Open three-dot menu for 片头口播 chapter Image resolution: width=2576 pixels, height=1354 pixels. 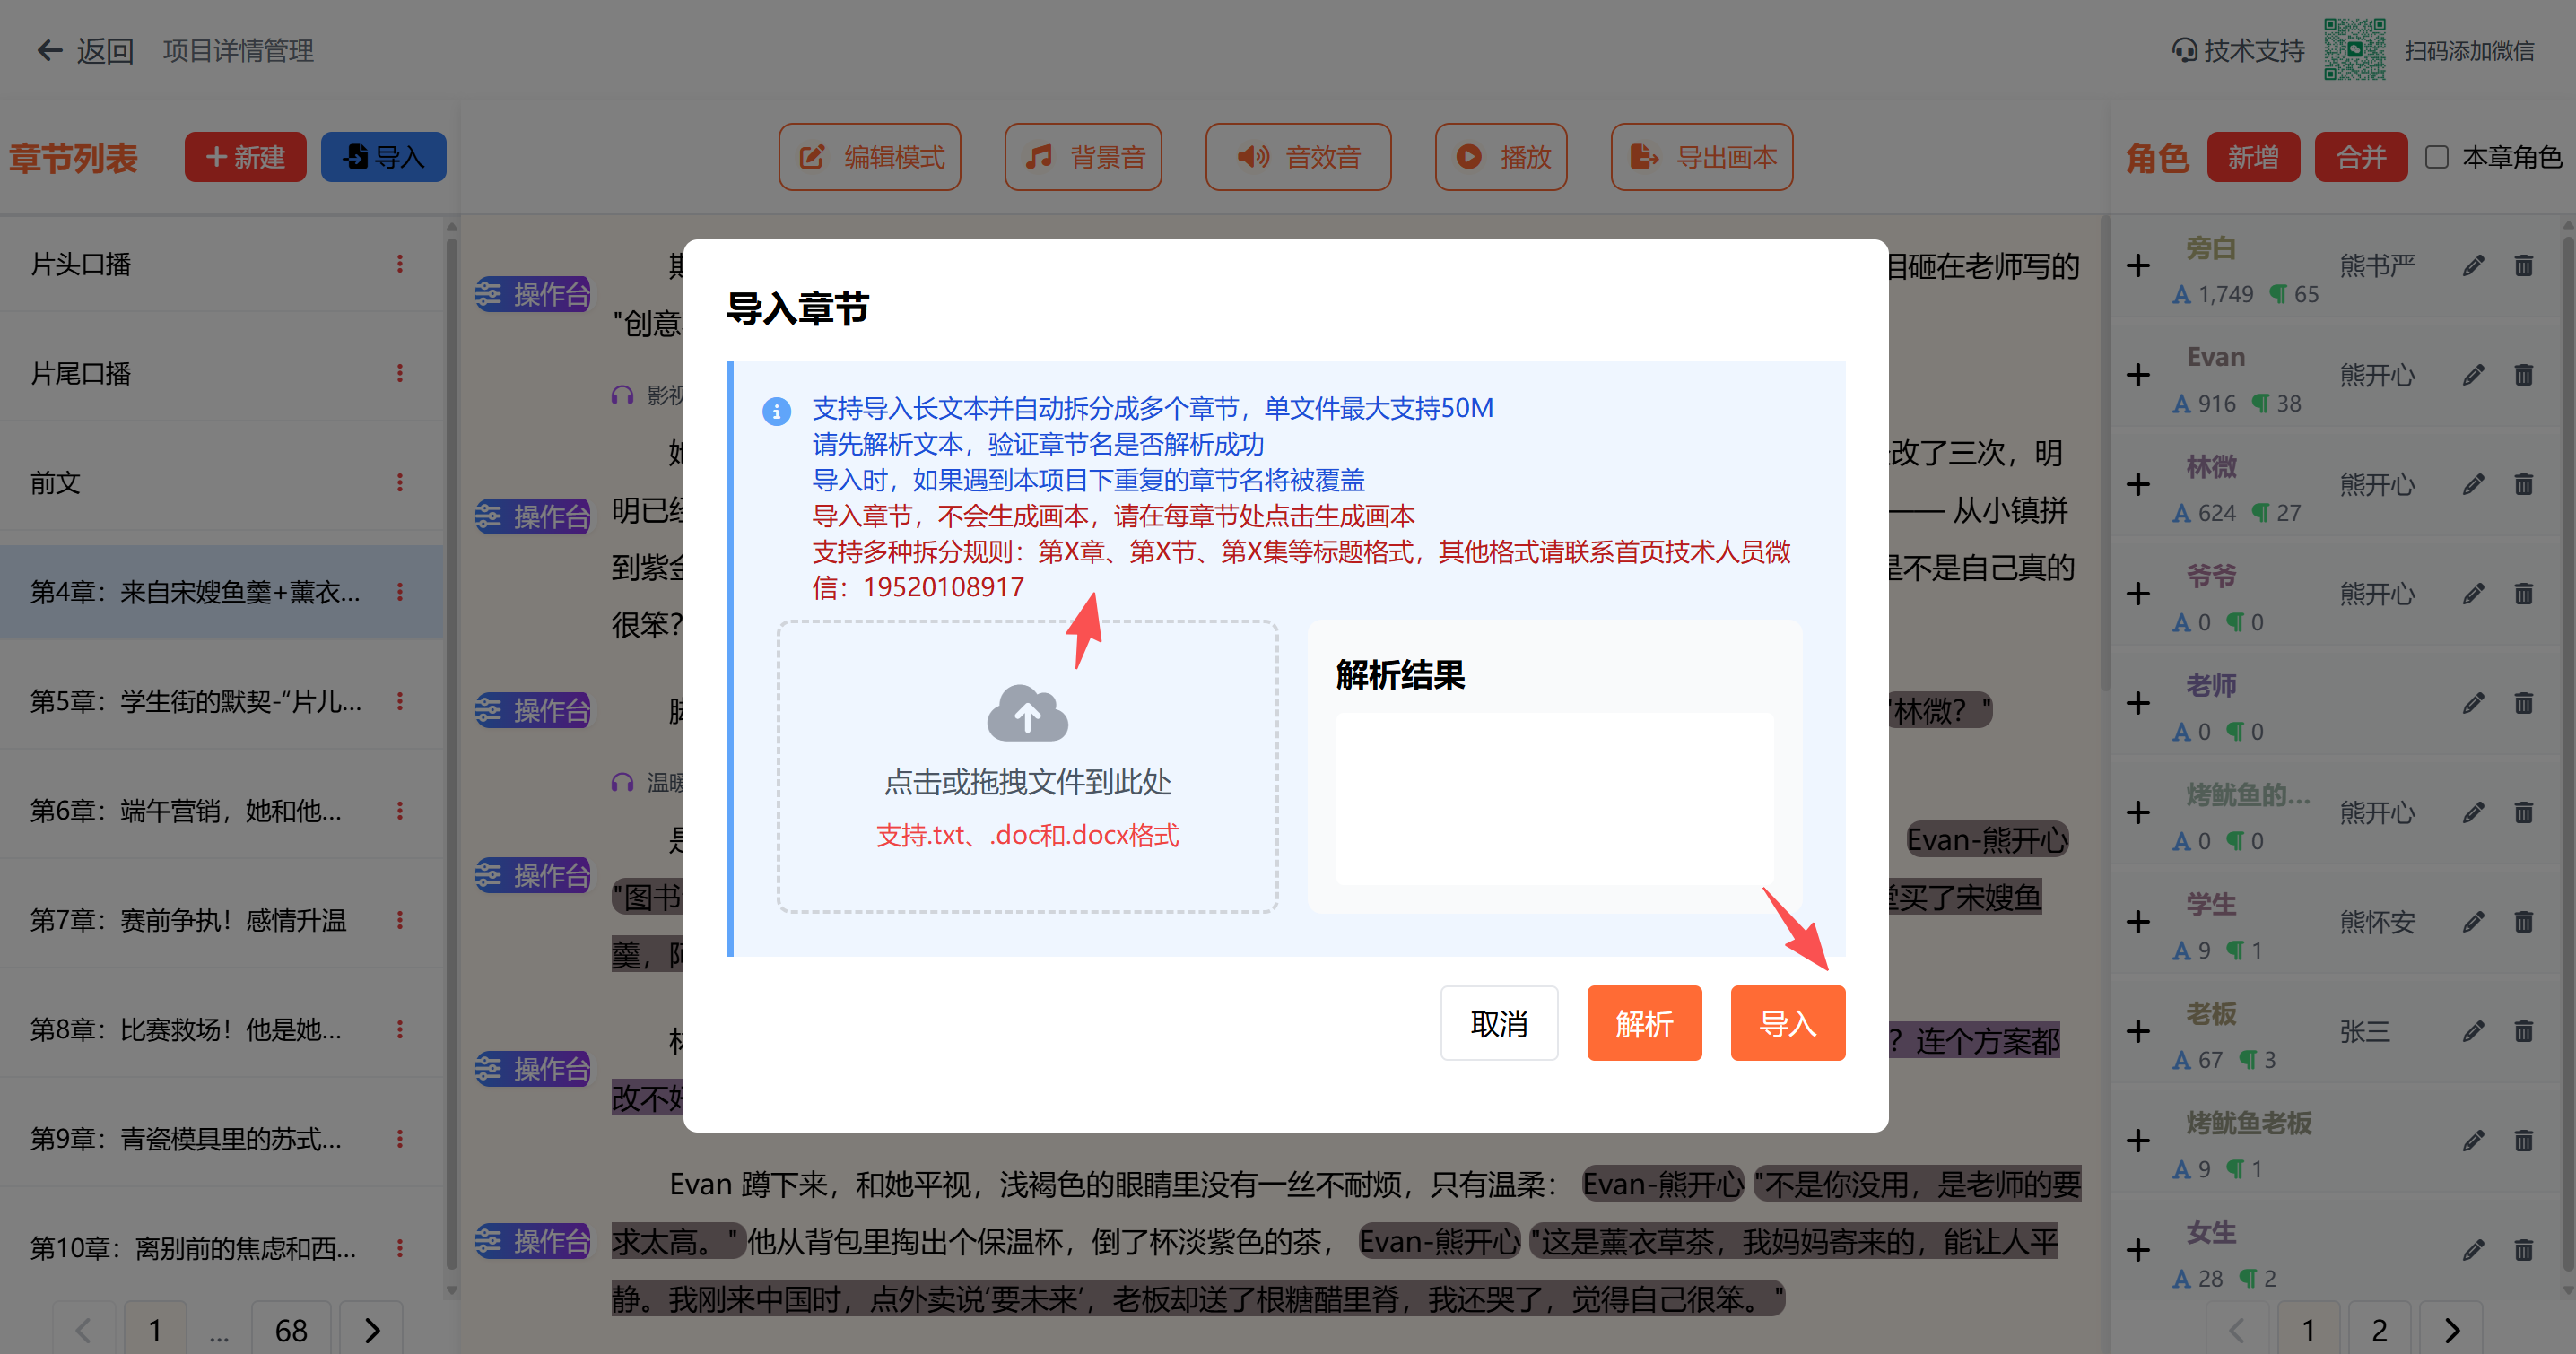400,264
